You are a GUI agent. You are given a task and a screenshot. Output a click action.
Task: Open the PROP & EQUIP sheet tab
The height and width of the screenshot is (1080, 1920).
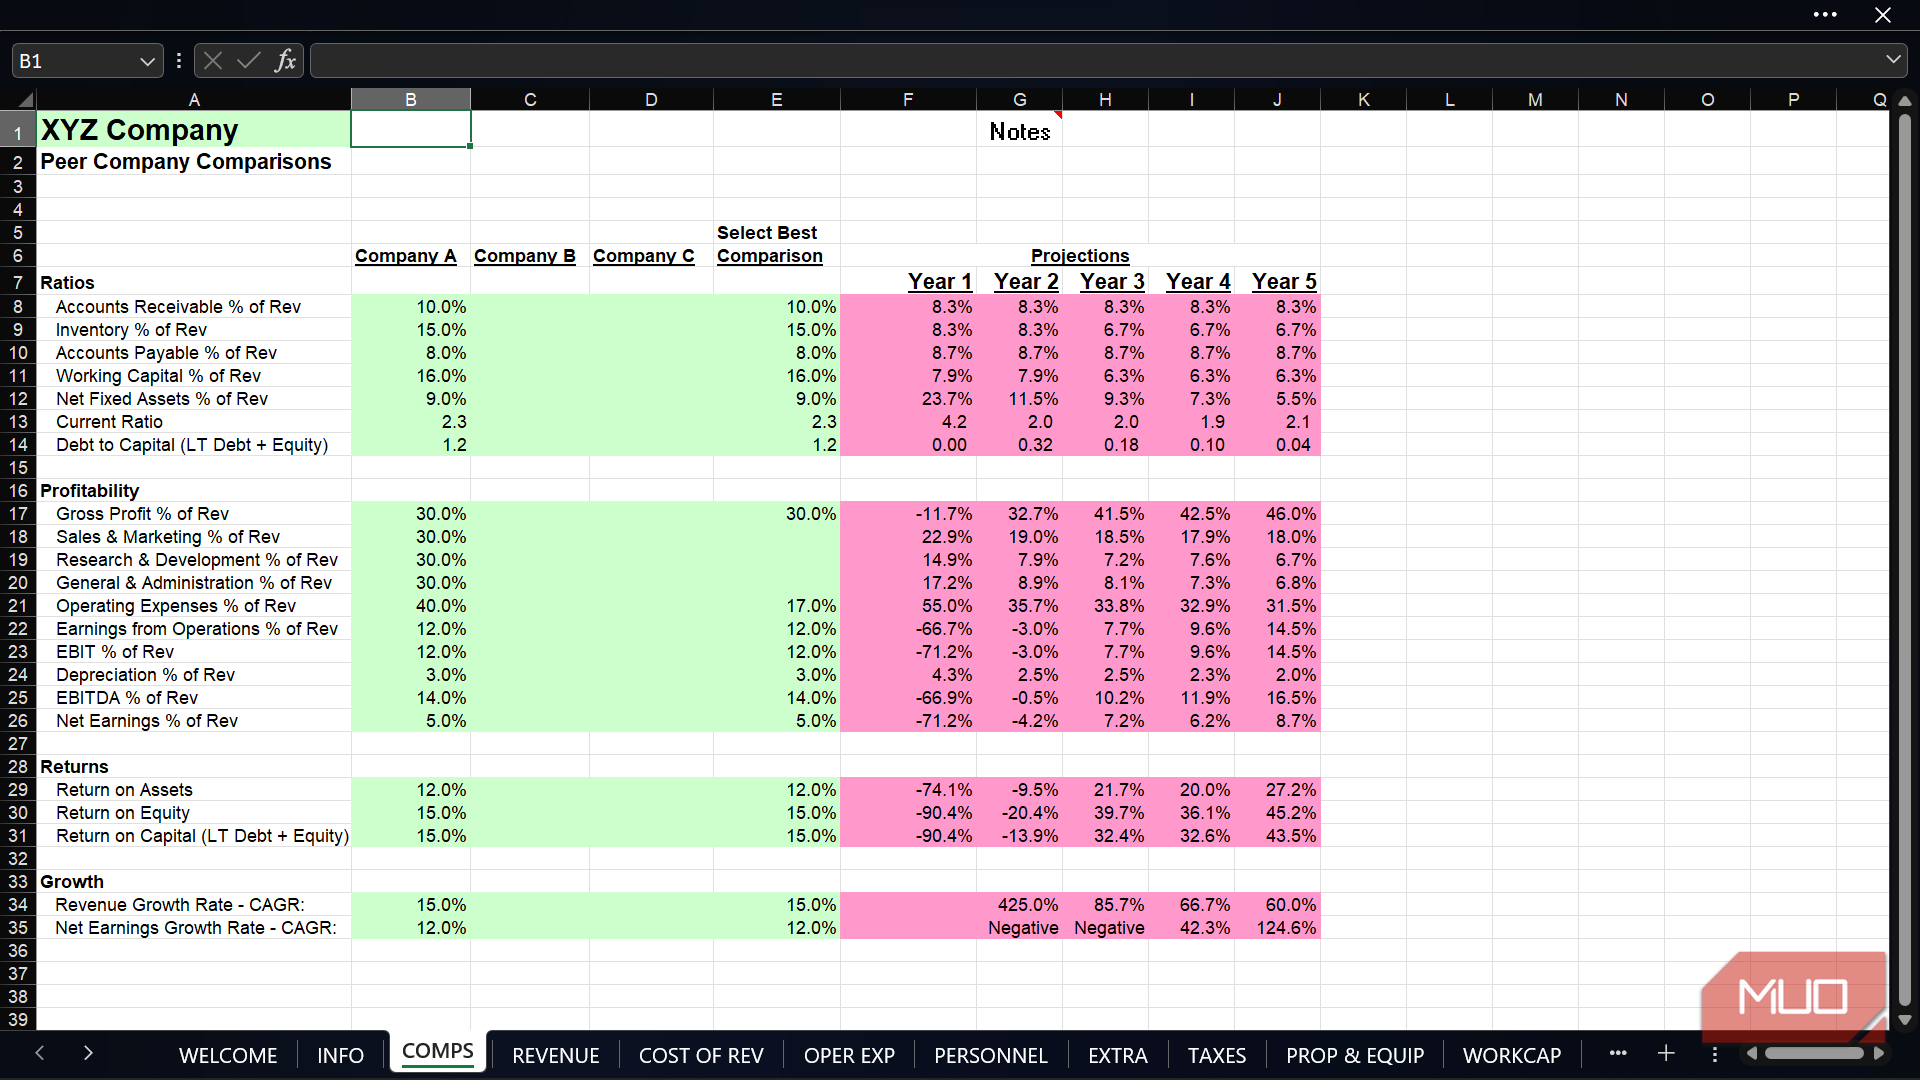click(1355, 1055)
